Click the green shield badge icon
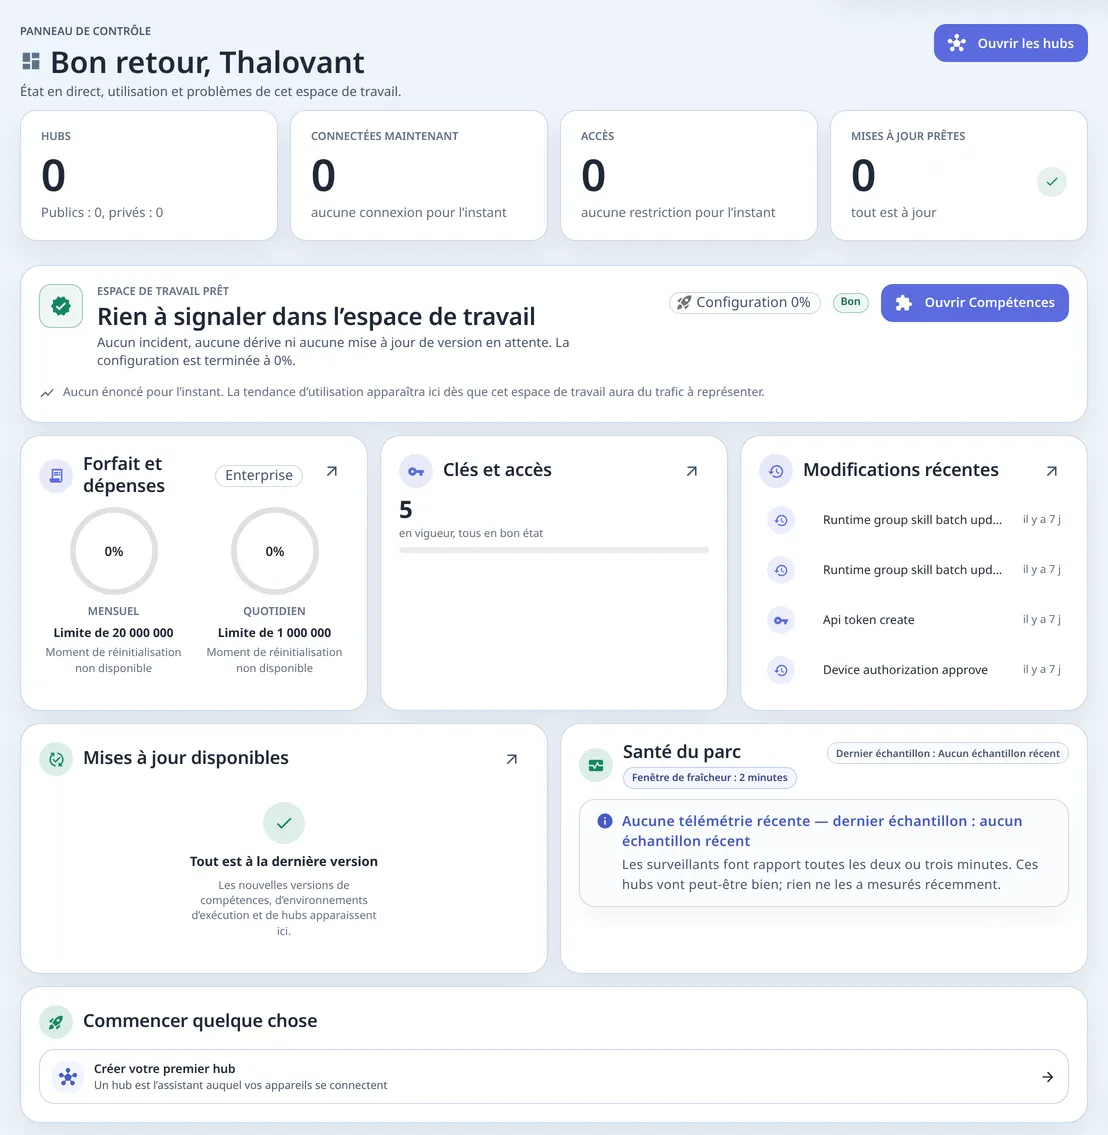Image resolution: width=1108 pixels, height=1135 pixels. 61,306
